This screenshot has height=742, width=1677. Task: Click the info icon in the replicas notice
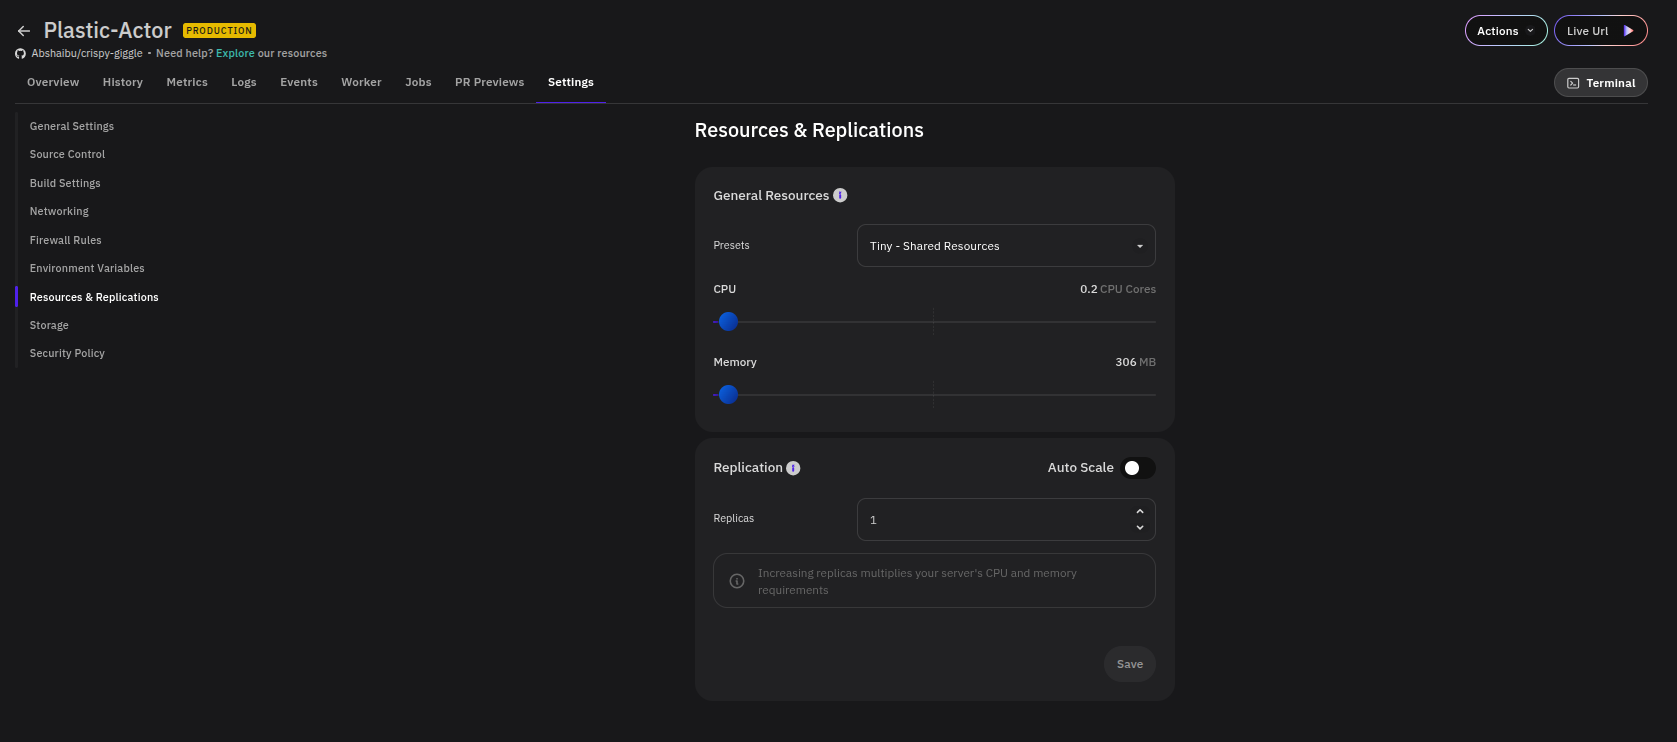click(x=737, y=581)
